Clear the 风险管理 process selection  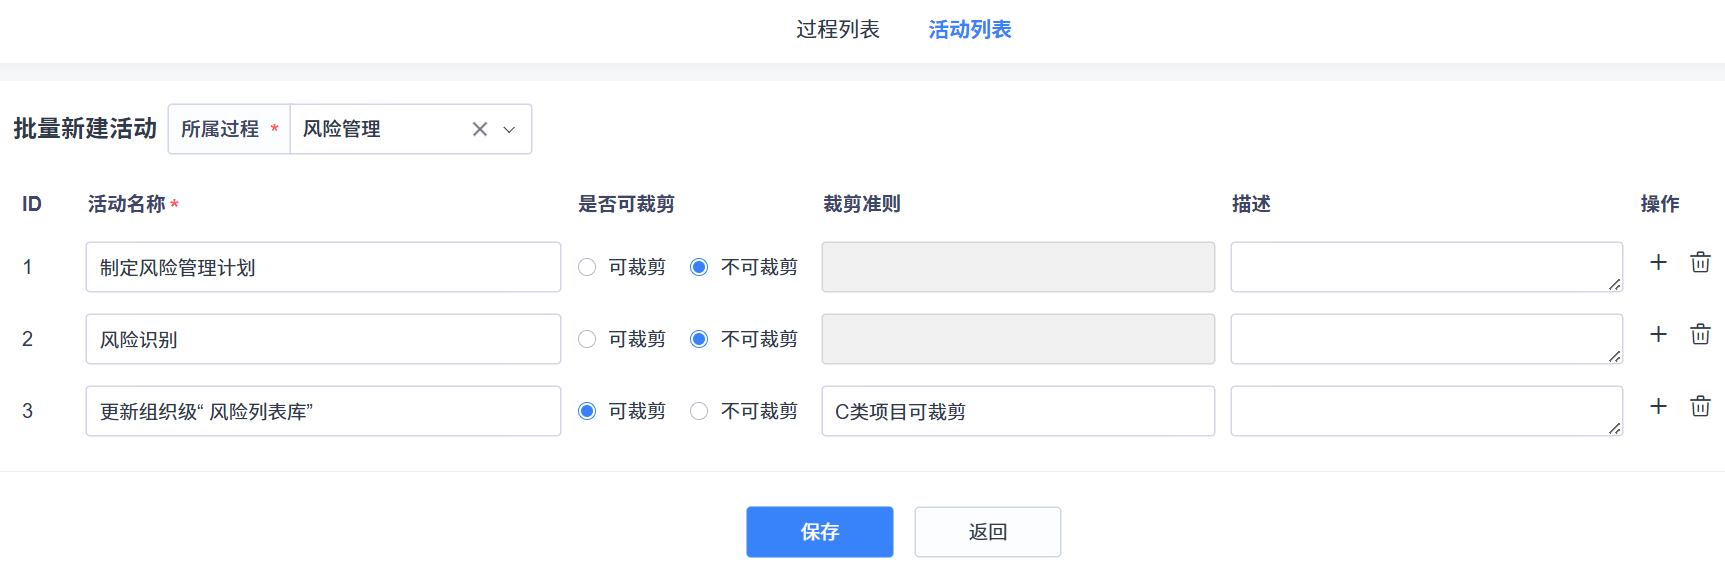480,129
